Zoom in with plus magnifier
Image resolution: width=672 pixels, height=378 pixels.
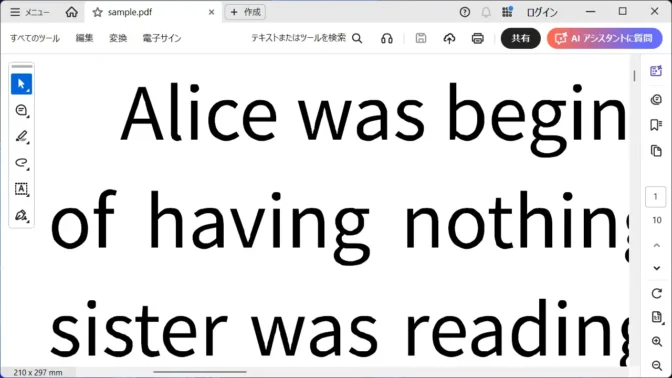point(657,342)
